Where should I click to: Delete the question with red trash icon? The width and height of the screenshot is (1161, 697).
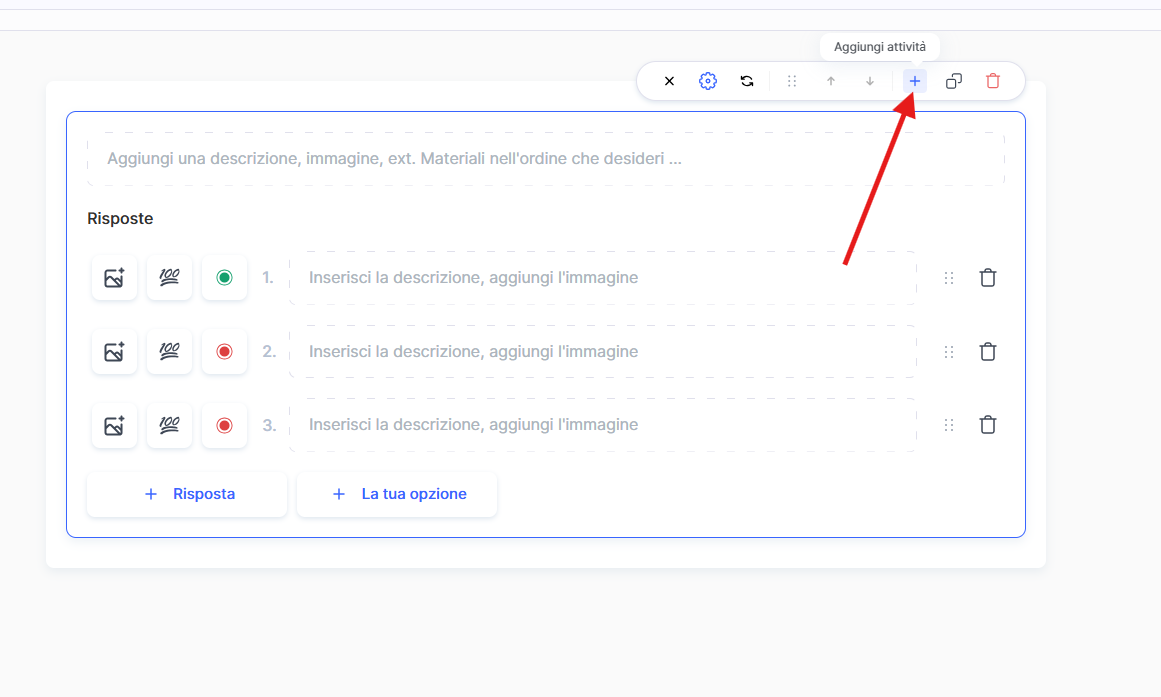993,81
